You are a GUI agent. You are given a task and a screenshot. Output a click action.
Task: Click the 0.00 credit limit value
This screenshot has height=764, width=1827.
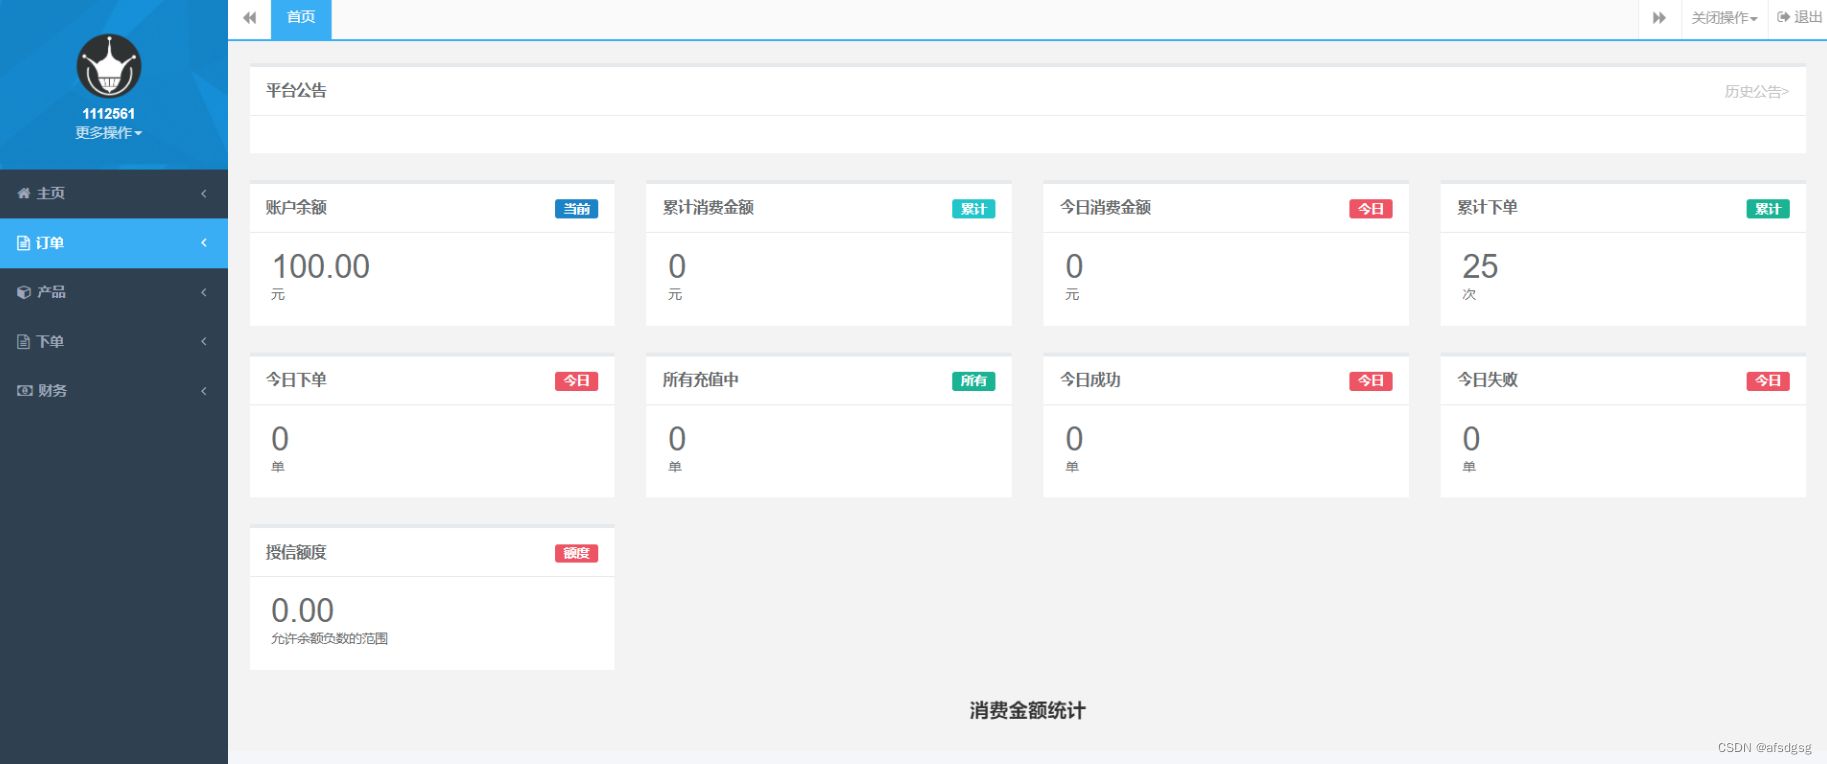tap(303, 610)
